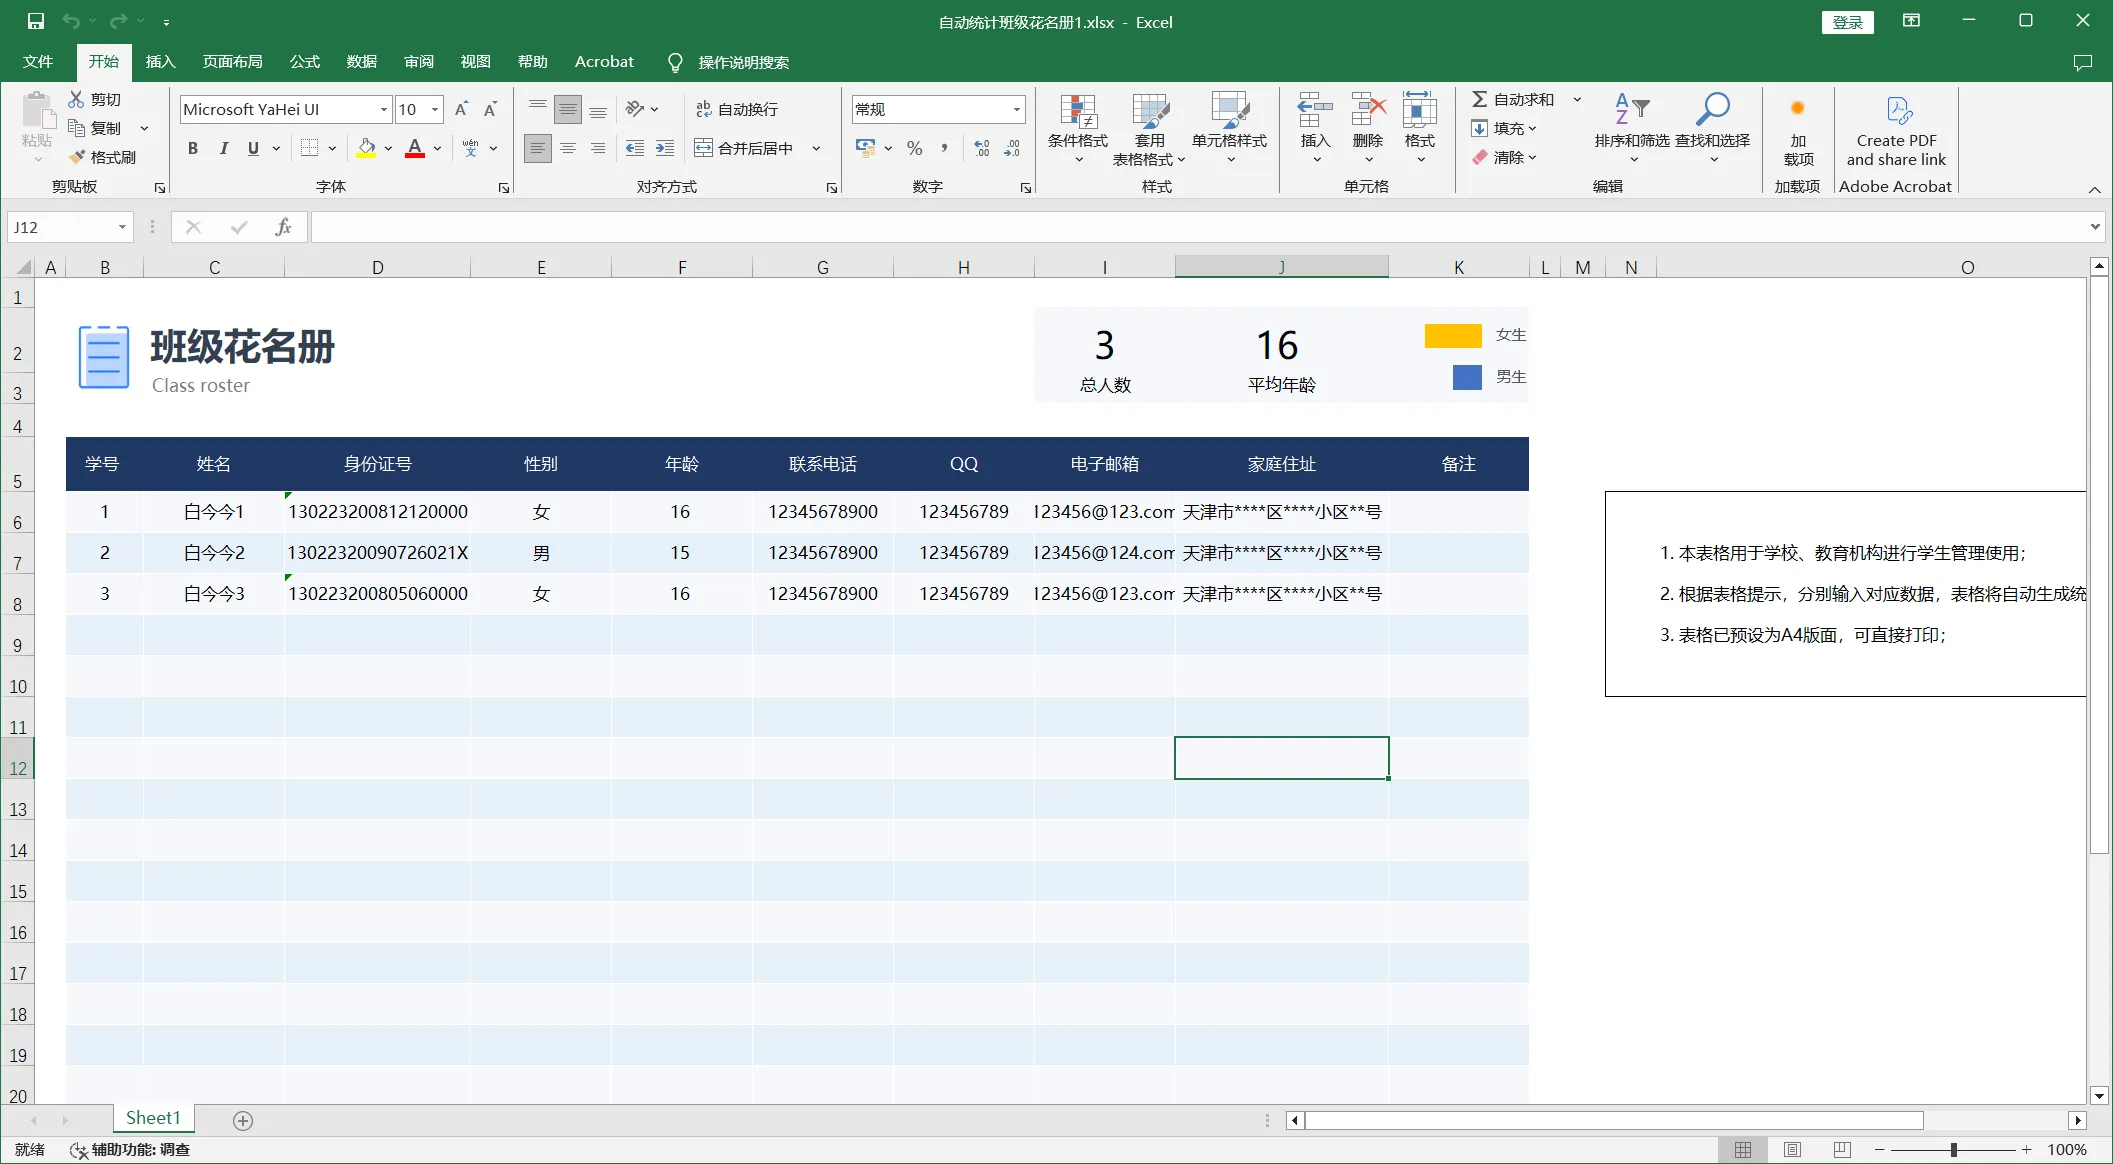Switch to the 公式 ribbon tab
This screenshot has width=2113, height=1164.
(x=304, y=62)
